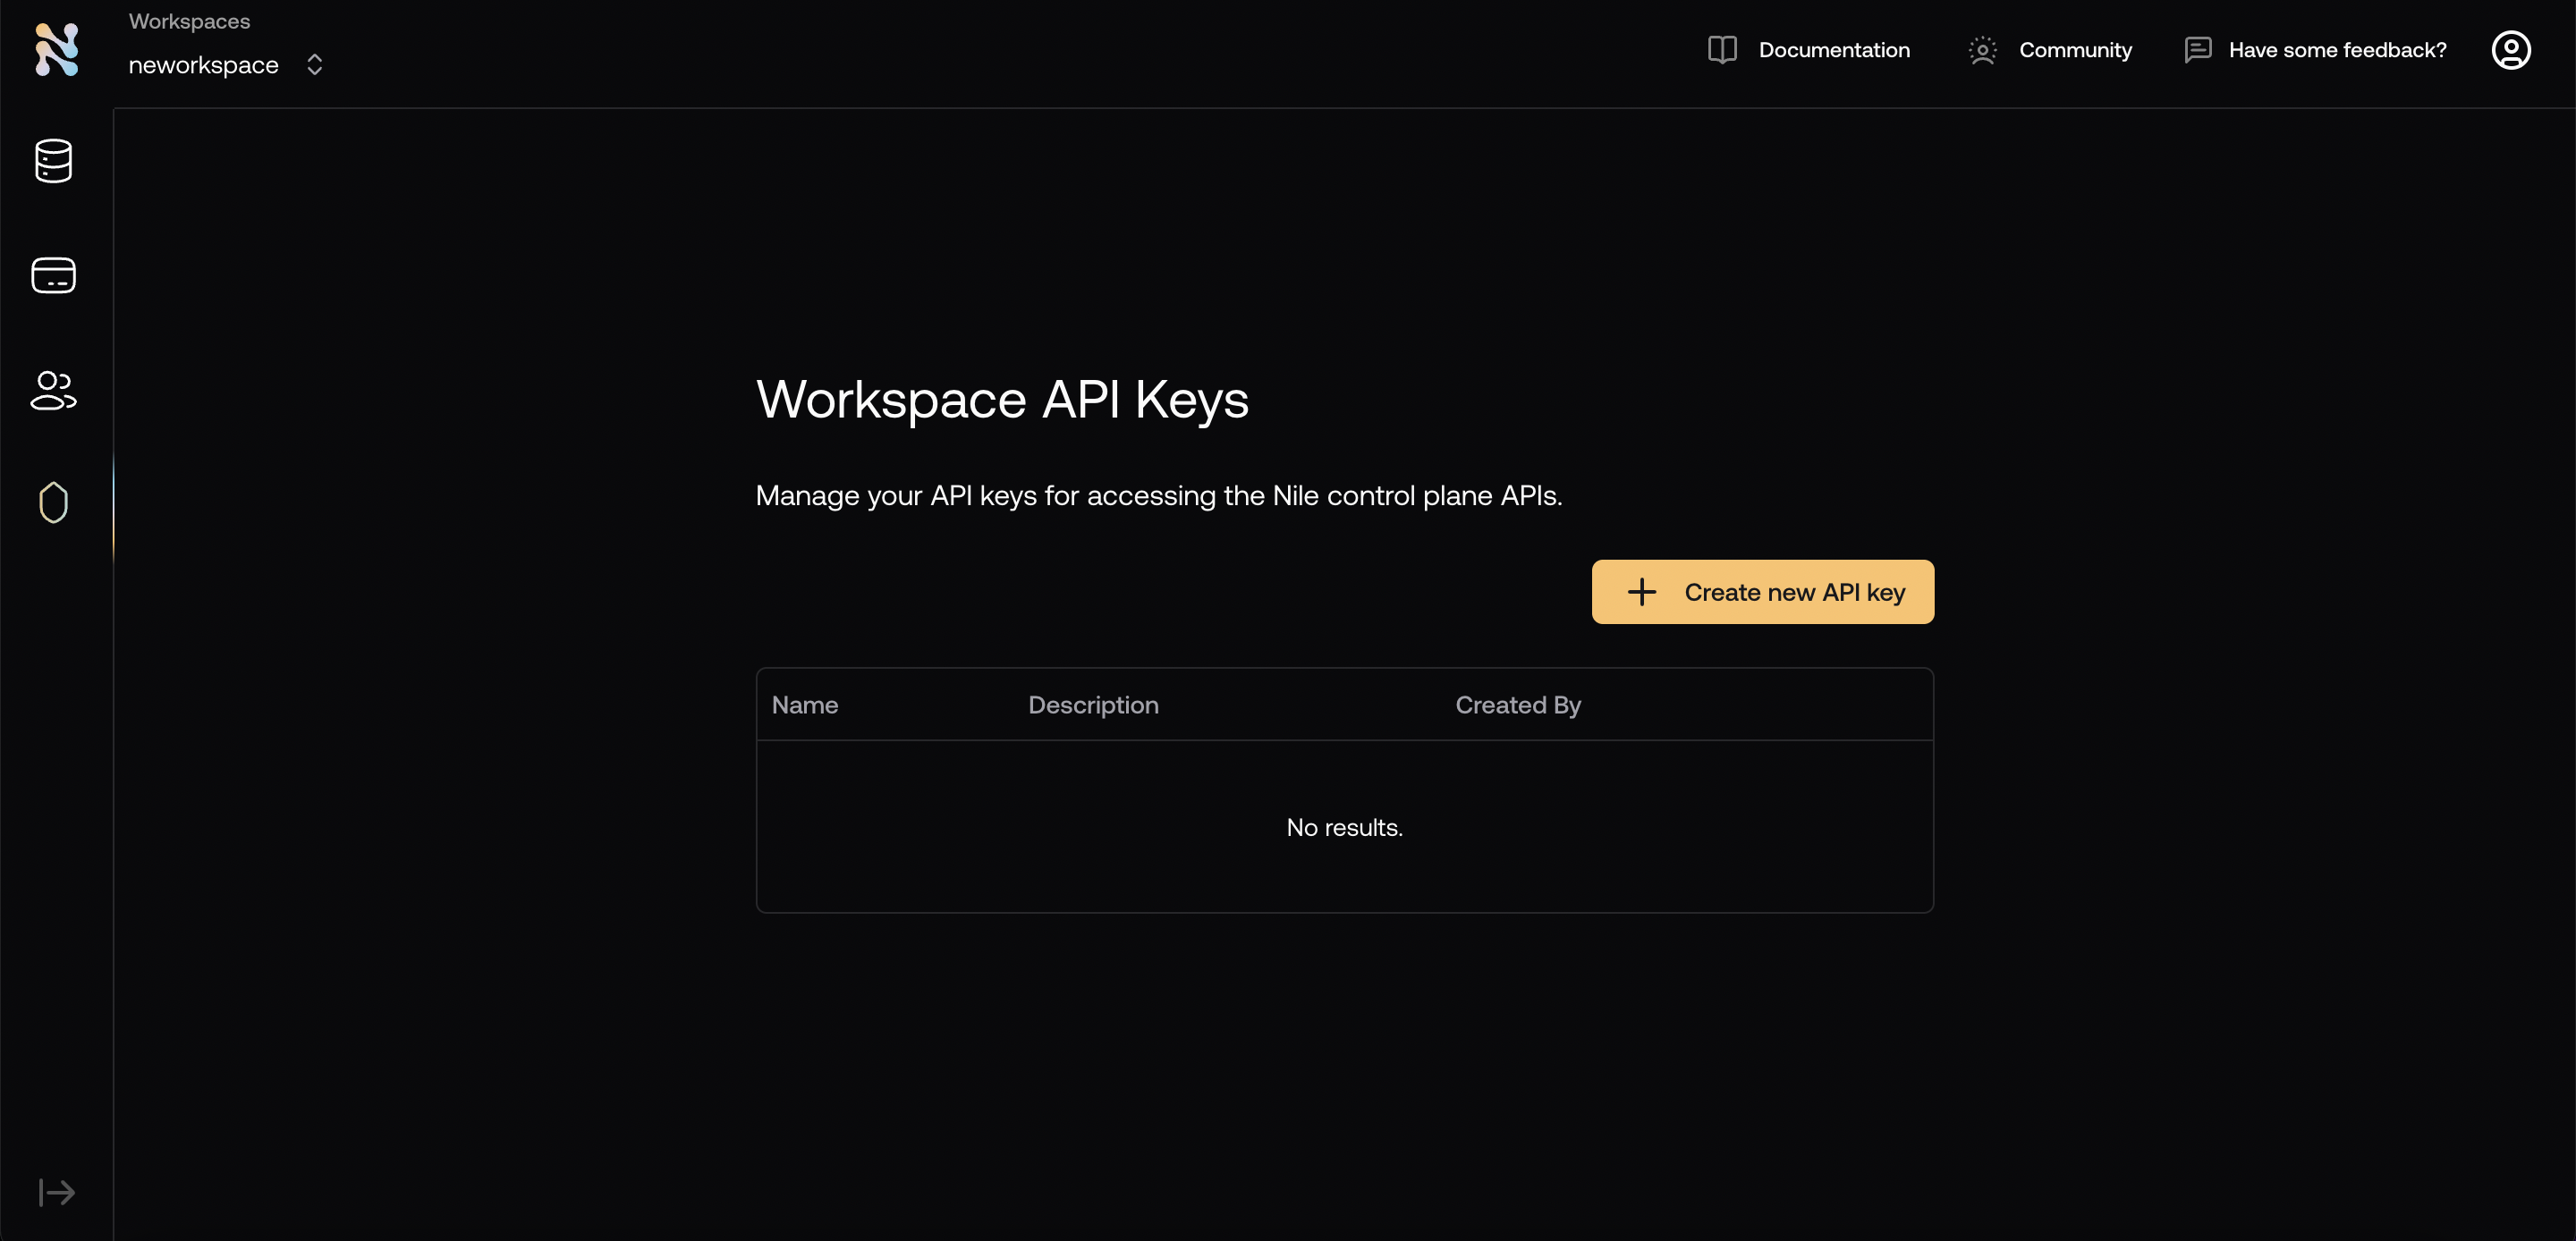Open the Databases sidebar icon
Viewport: 2576px width, 1241px height.
(x=54, y=161)
